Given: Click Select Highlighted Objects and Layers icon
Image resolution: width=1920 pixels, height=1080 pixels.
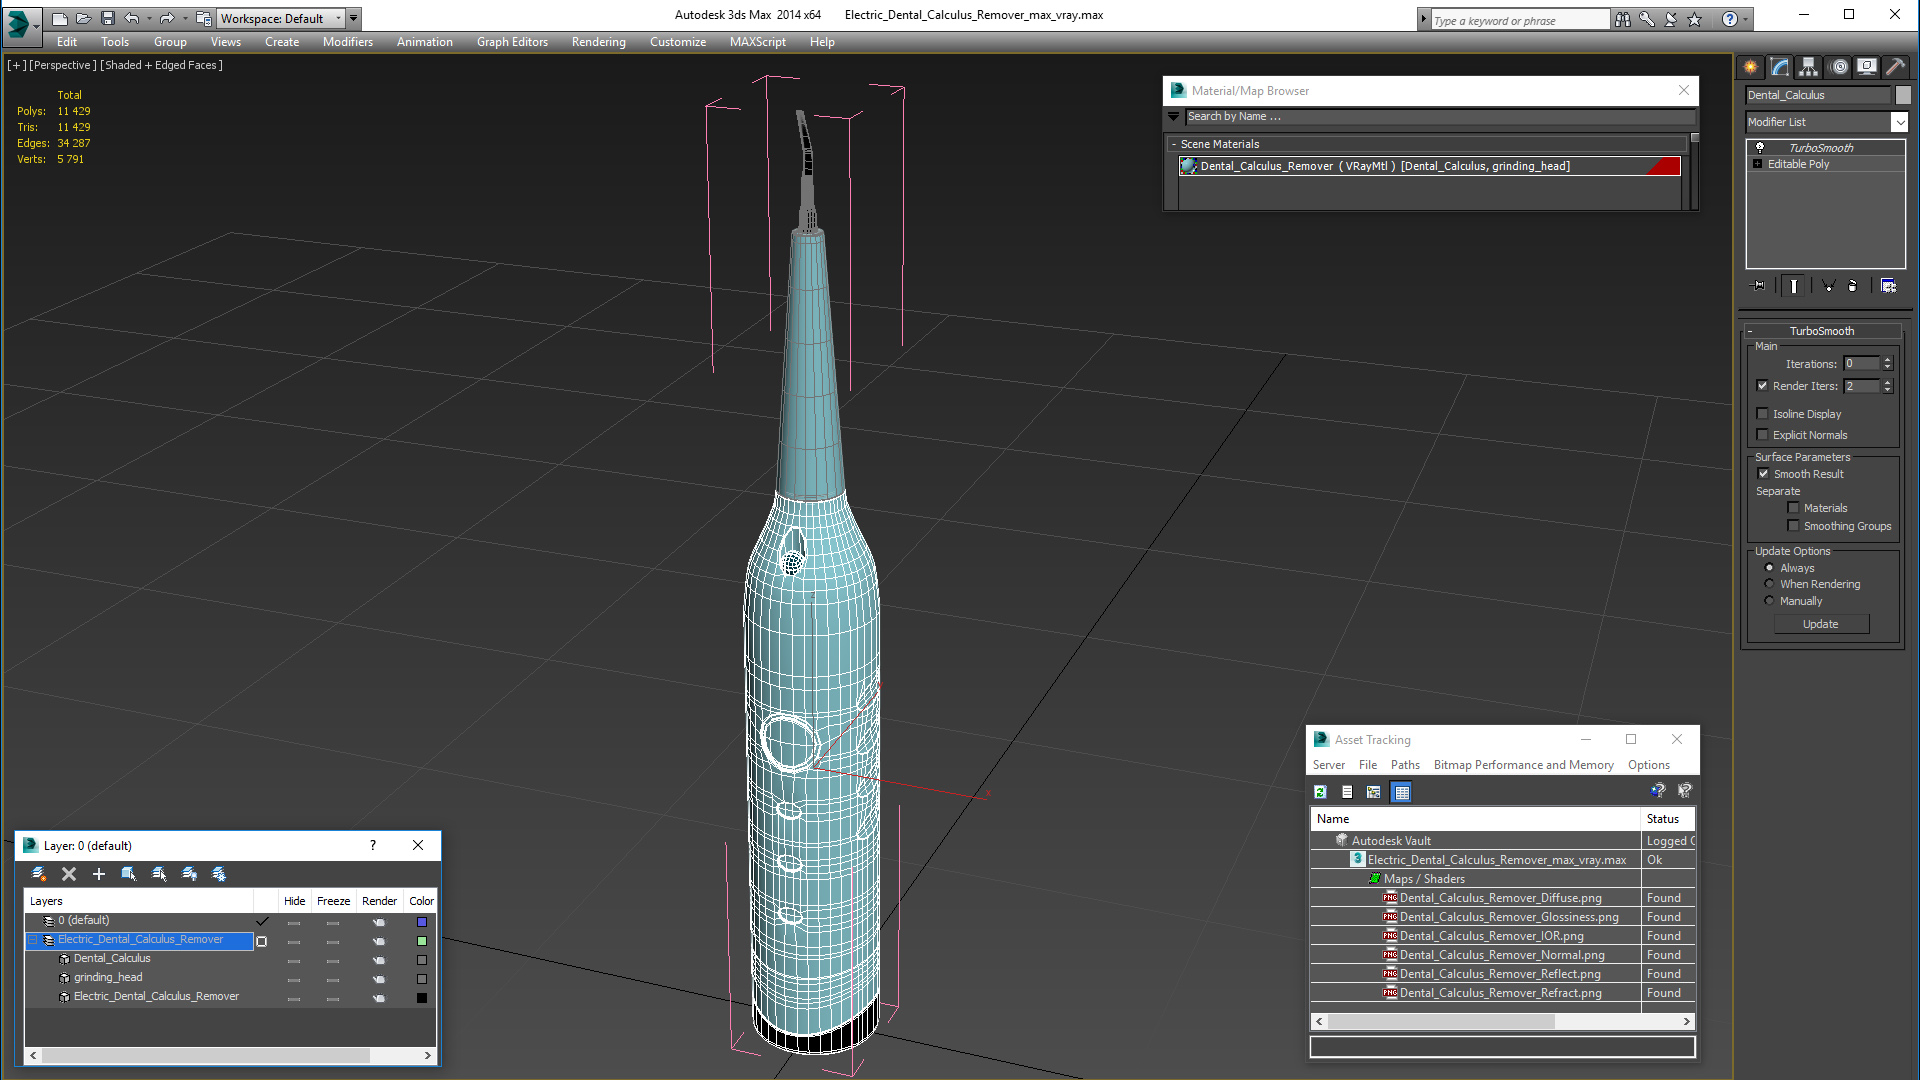Looking at the screenshot, I should 129,874.
